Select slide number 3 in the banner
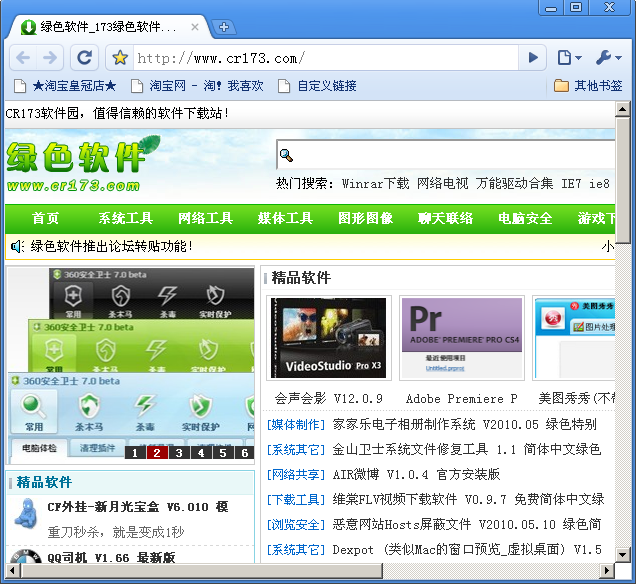The image size is (636, 584). click(179, 453)
